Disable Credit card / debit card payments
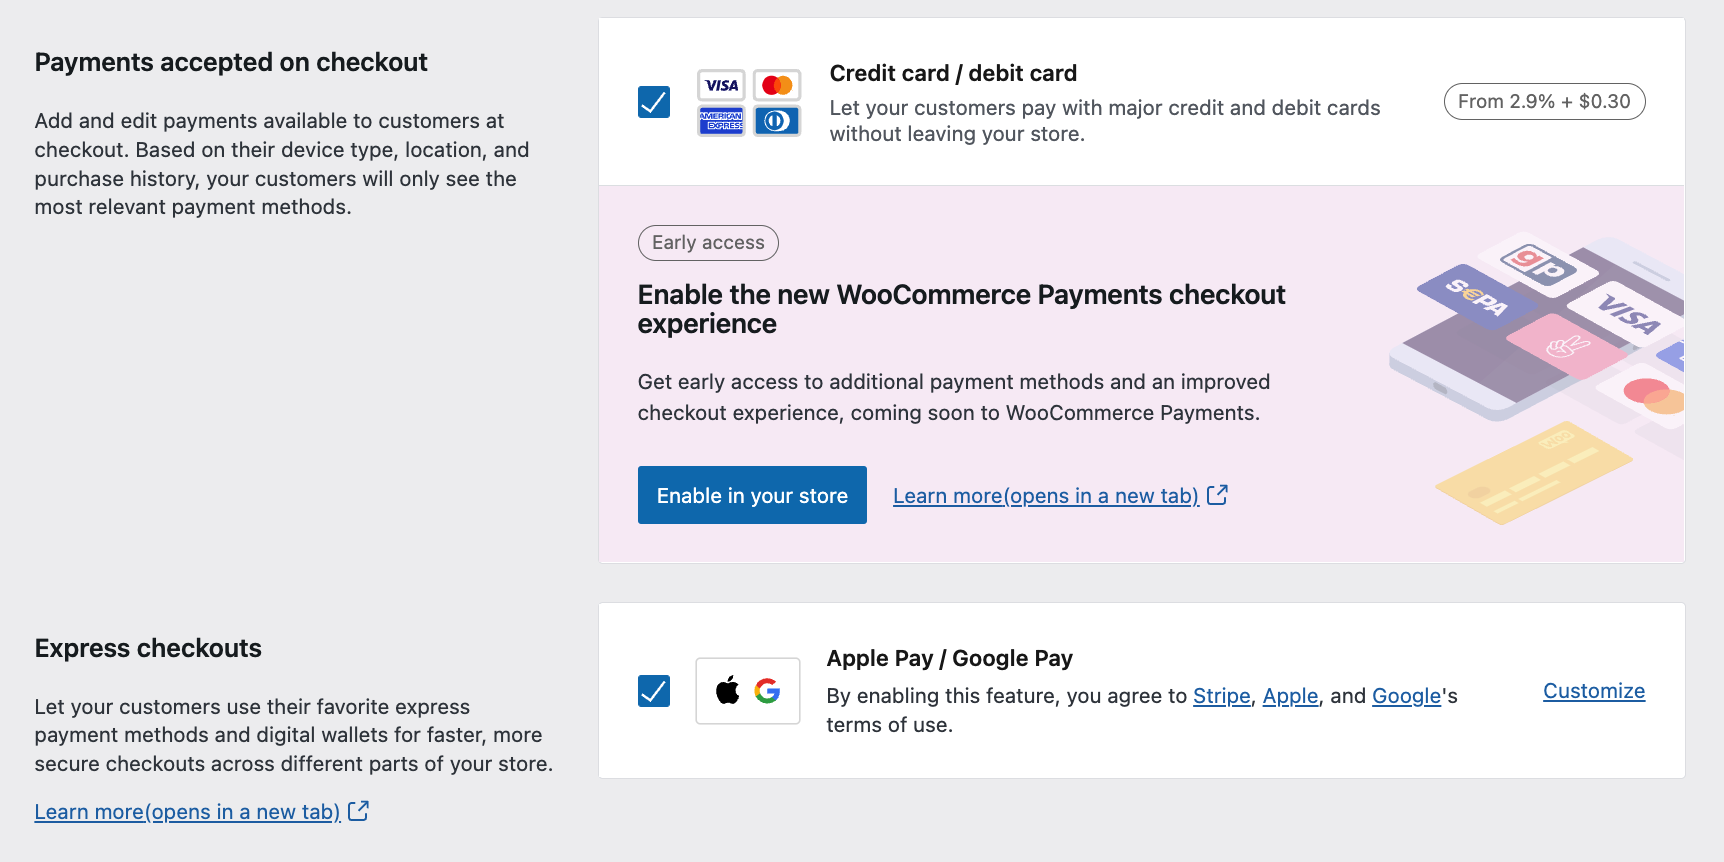 pyautogui.click(x=654, y=101)
